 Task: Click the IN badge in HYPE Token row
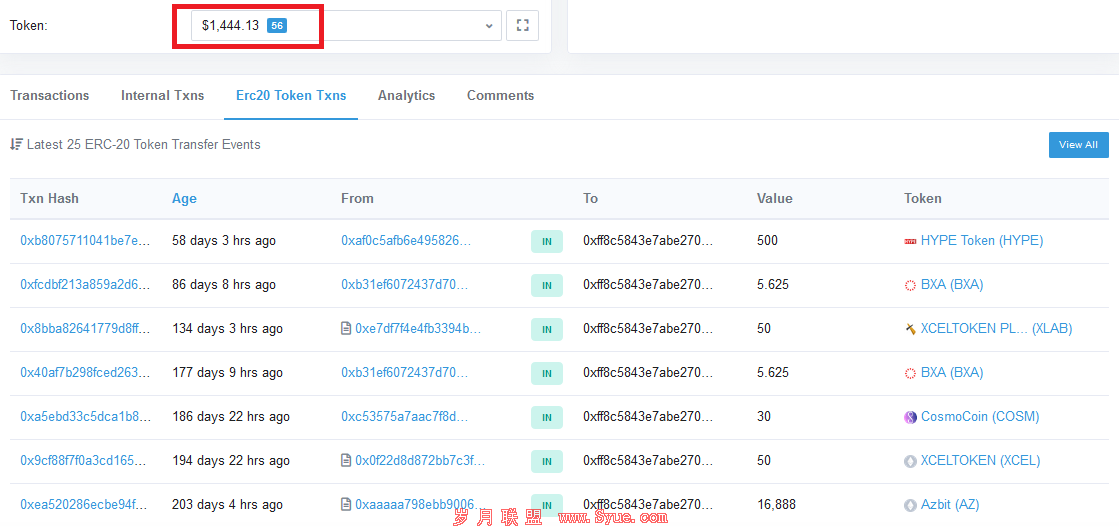pos(547,241)
